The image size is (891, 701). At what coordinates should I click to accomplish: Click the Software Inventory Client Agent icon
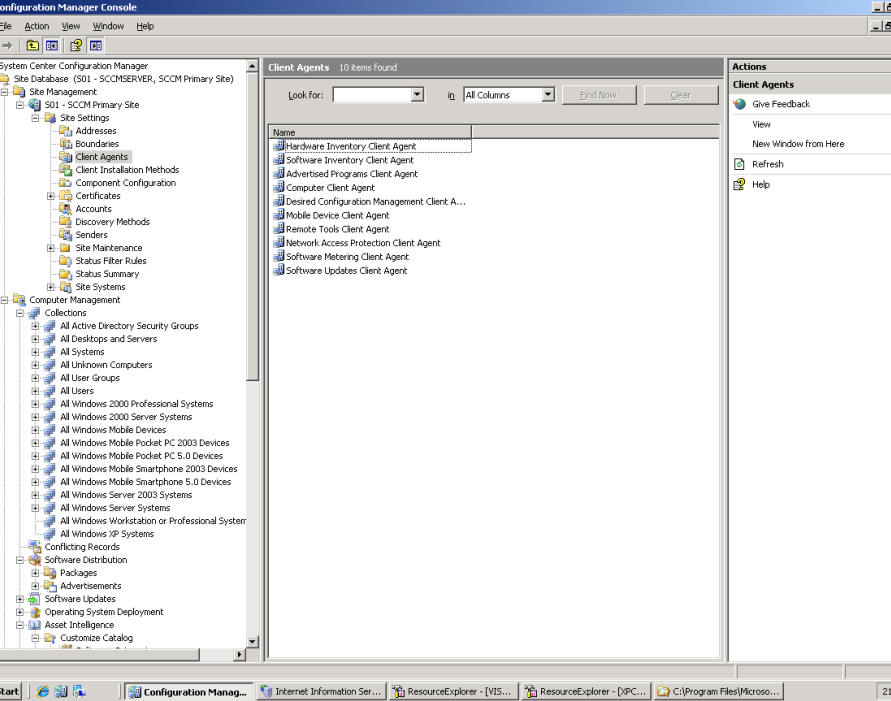point(279,160)
